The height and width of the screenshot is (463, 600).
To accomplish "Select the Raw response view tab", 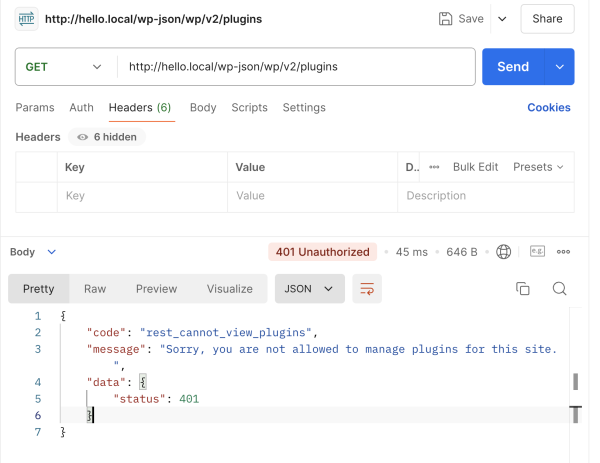I will click(x=95, y=289).
